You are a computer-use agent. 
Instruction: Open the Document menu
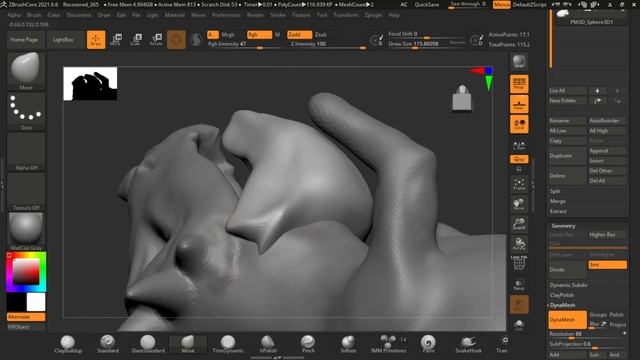click(x=79, y=15)
